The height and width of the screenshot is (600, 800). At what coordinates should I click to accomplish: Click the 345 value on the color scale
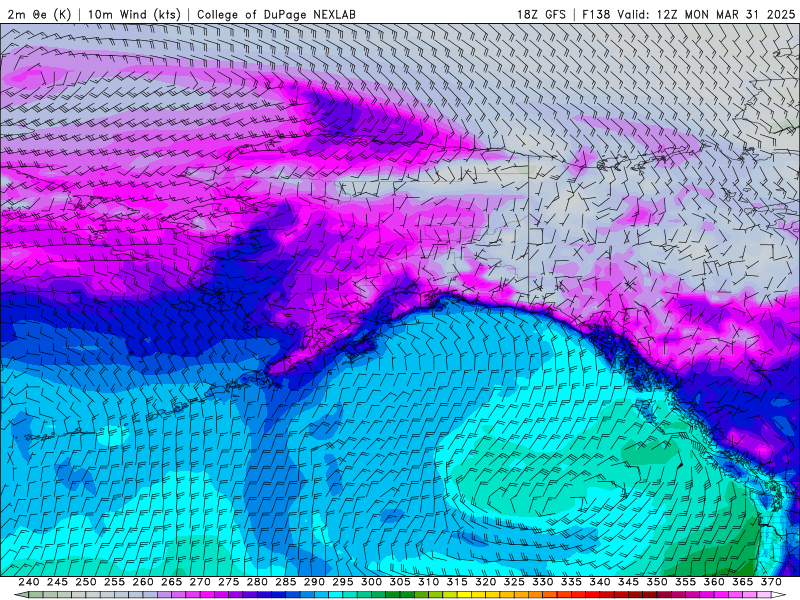pyautogui.click(x=629, y=582)
